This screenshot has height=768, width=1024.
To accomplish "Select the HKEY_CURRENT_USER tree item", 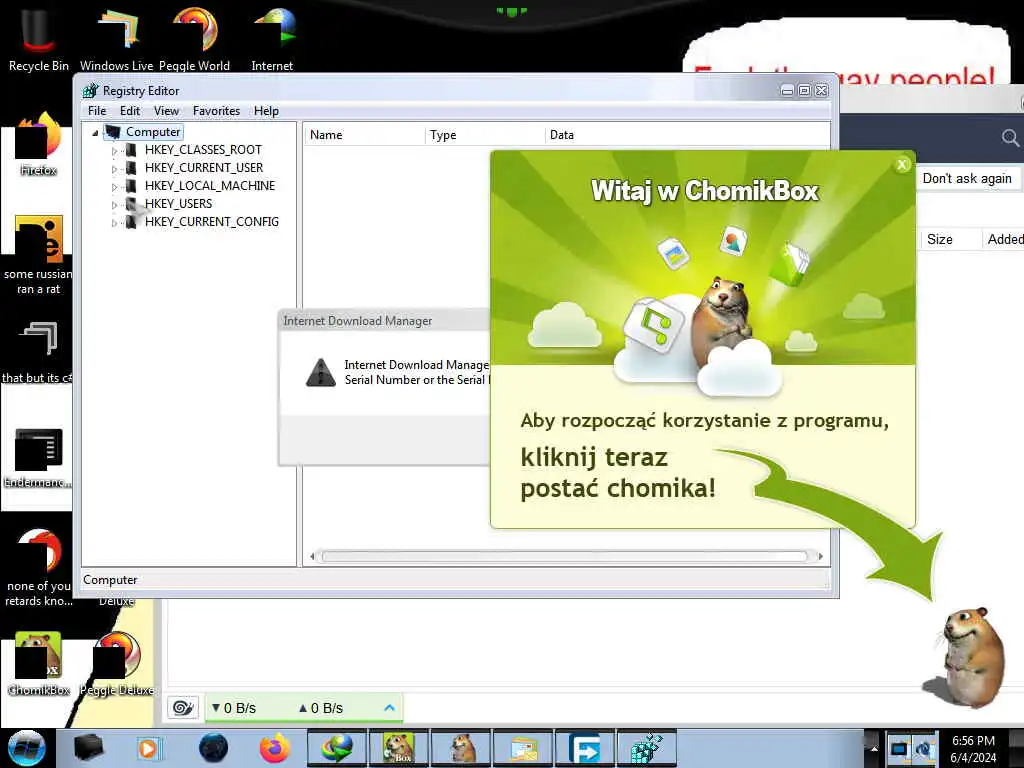I will (204, 168).
